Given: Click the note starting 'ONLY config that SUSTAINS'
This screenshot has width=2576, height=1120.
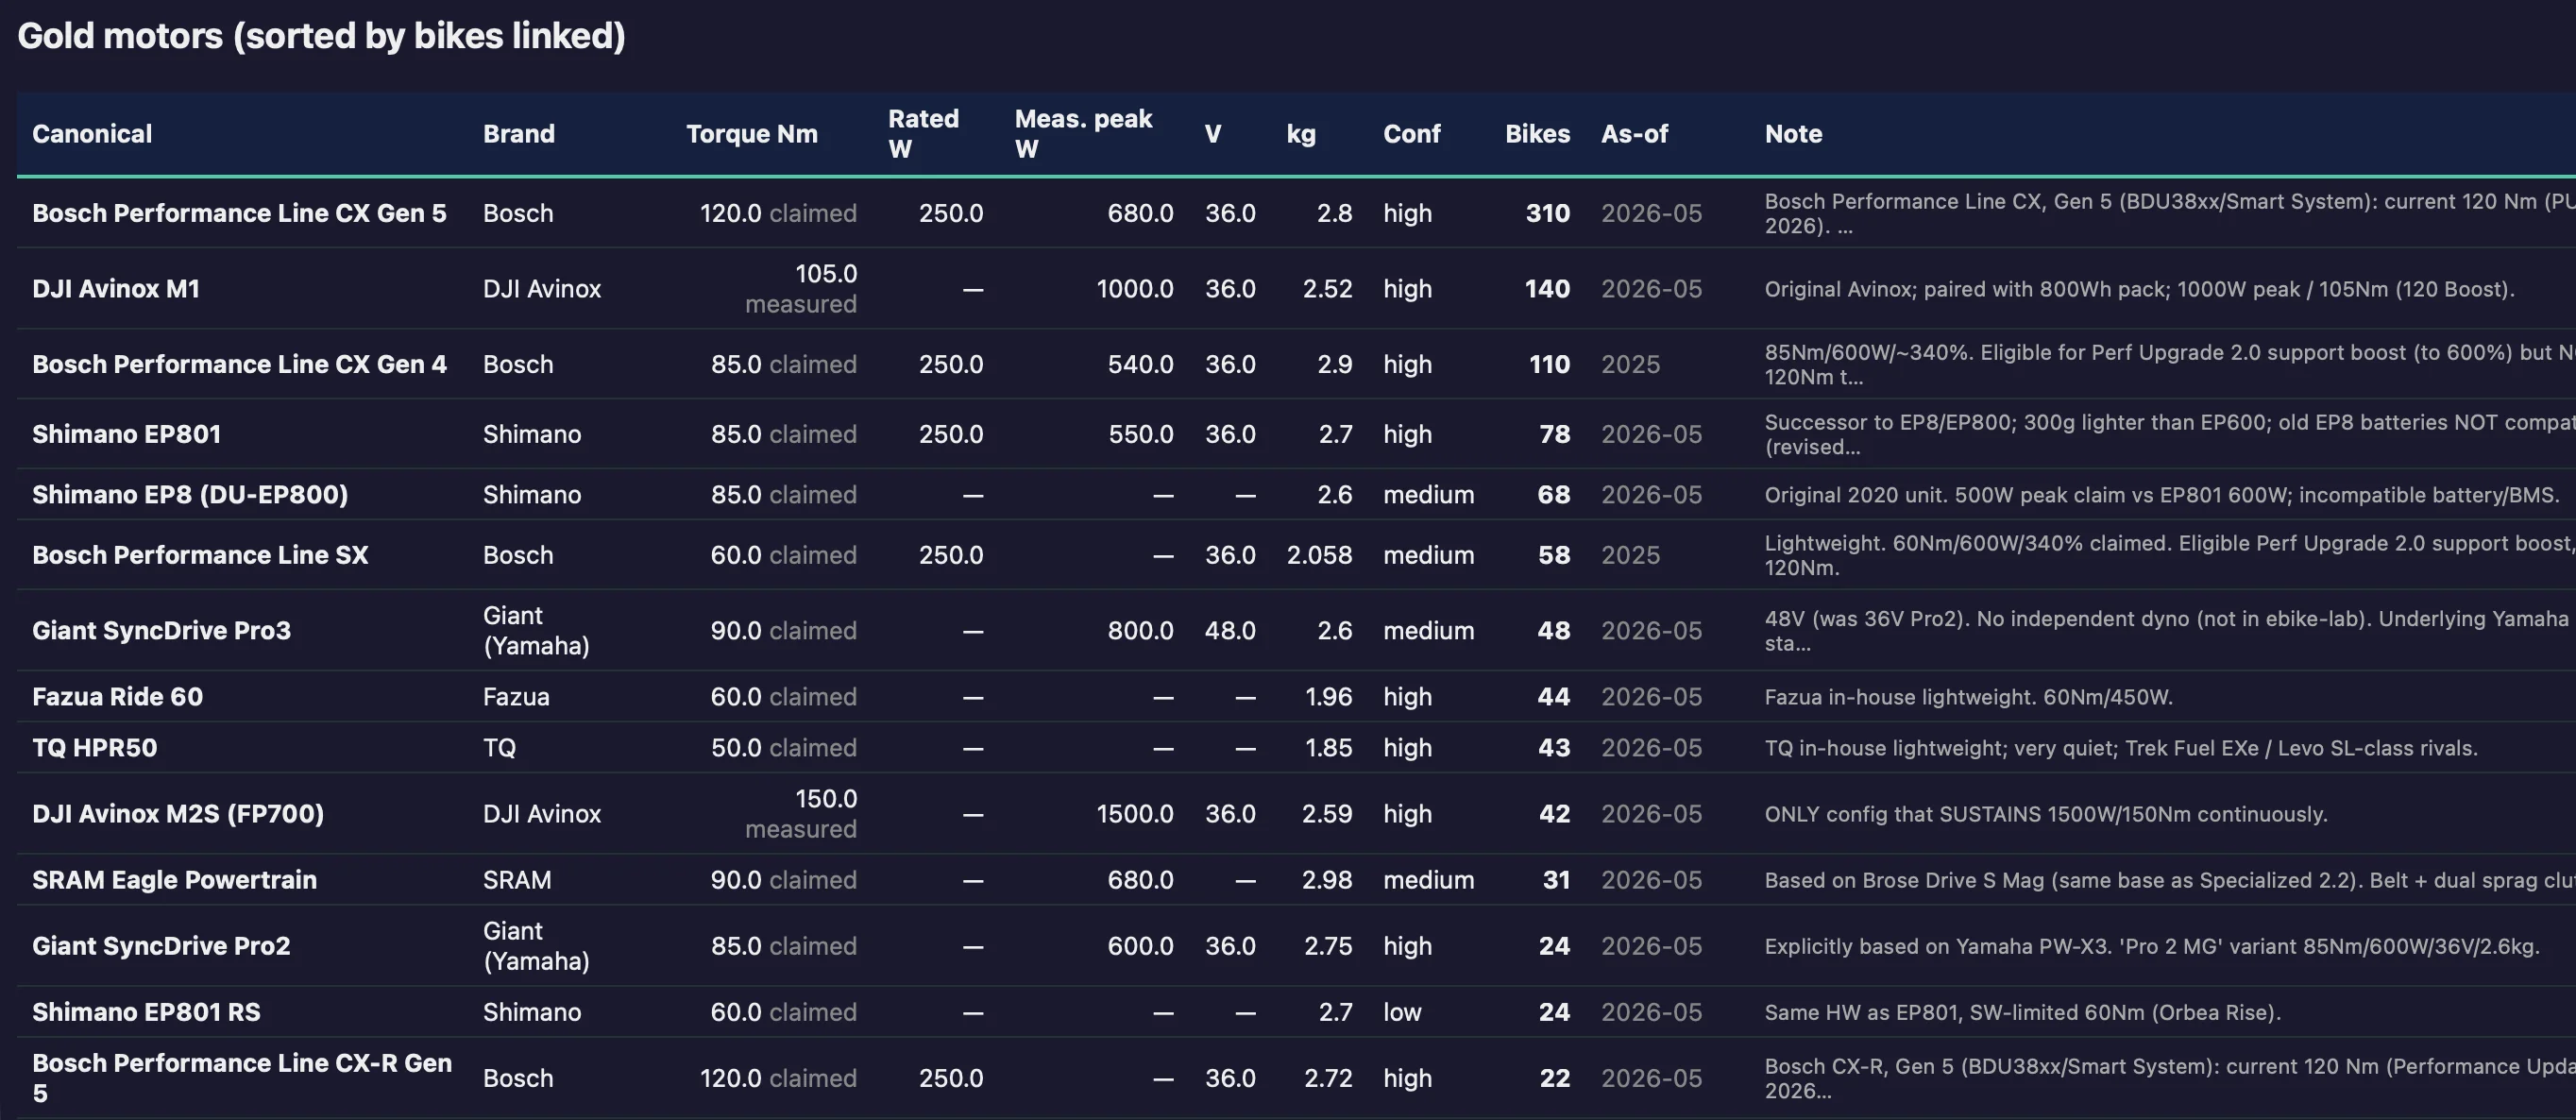Looking at the screenshot, I should tap(2046, 814).
